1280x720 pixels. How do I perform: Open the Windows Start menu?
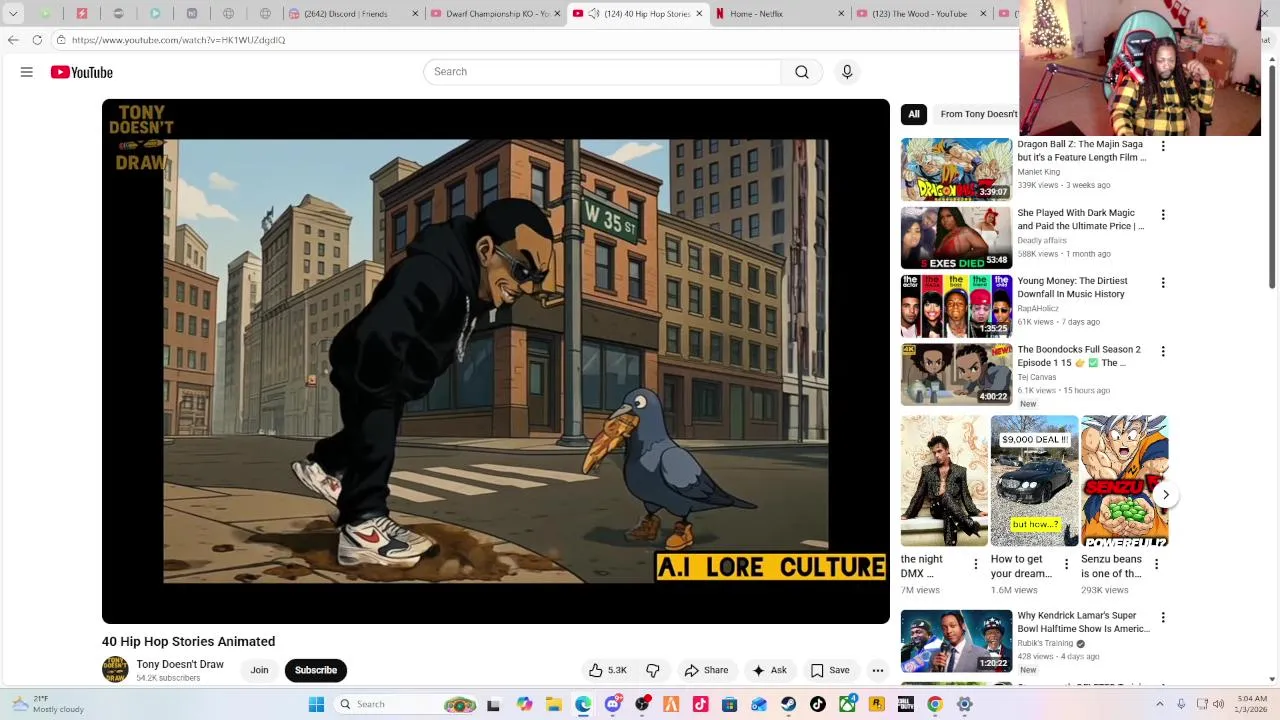[x=316, y=704]
